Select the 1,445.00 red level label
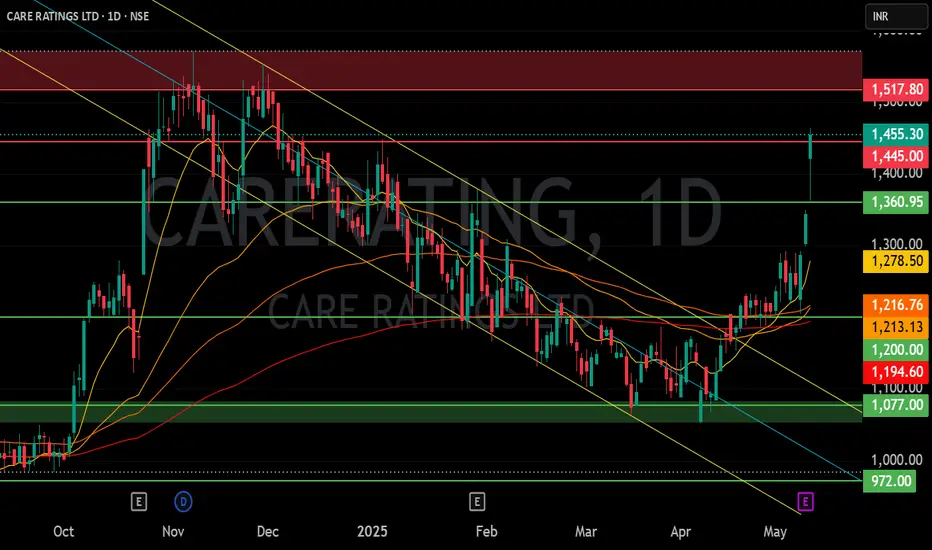 [x=896, y=156]
